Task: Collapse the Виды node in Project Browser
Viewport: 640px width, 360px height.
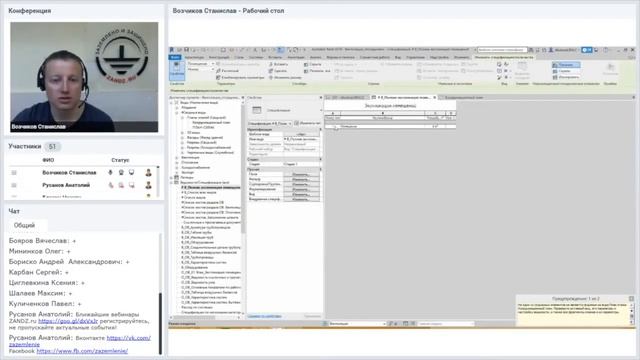Action: point(172,102)
